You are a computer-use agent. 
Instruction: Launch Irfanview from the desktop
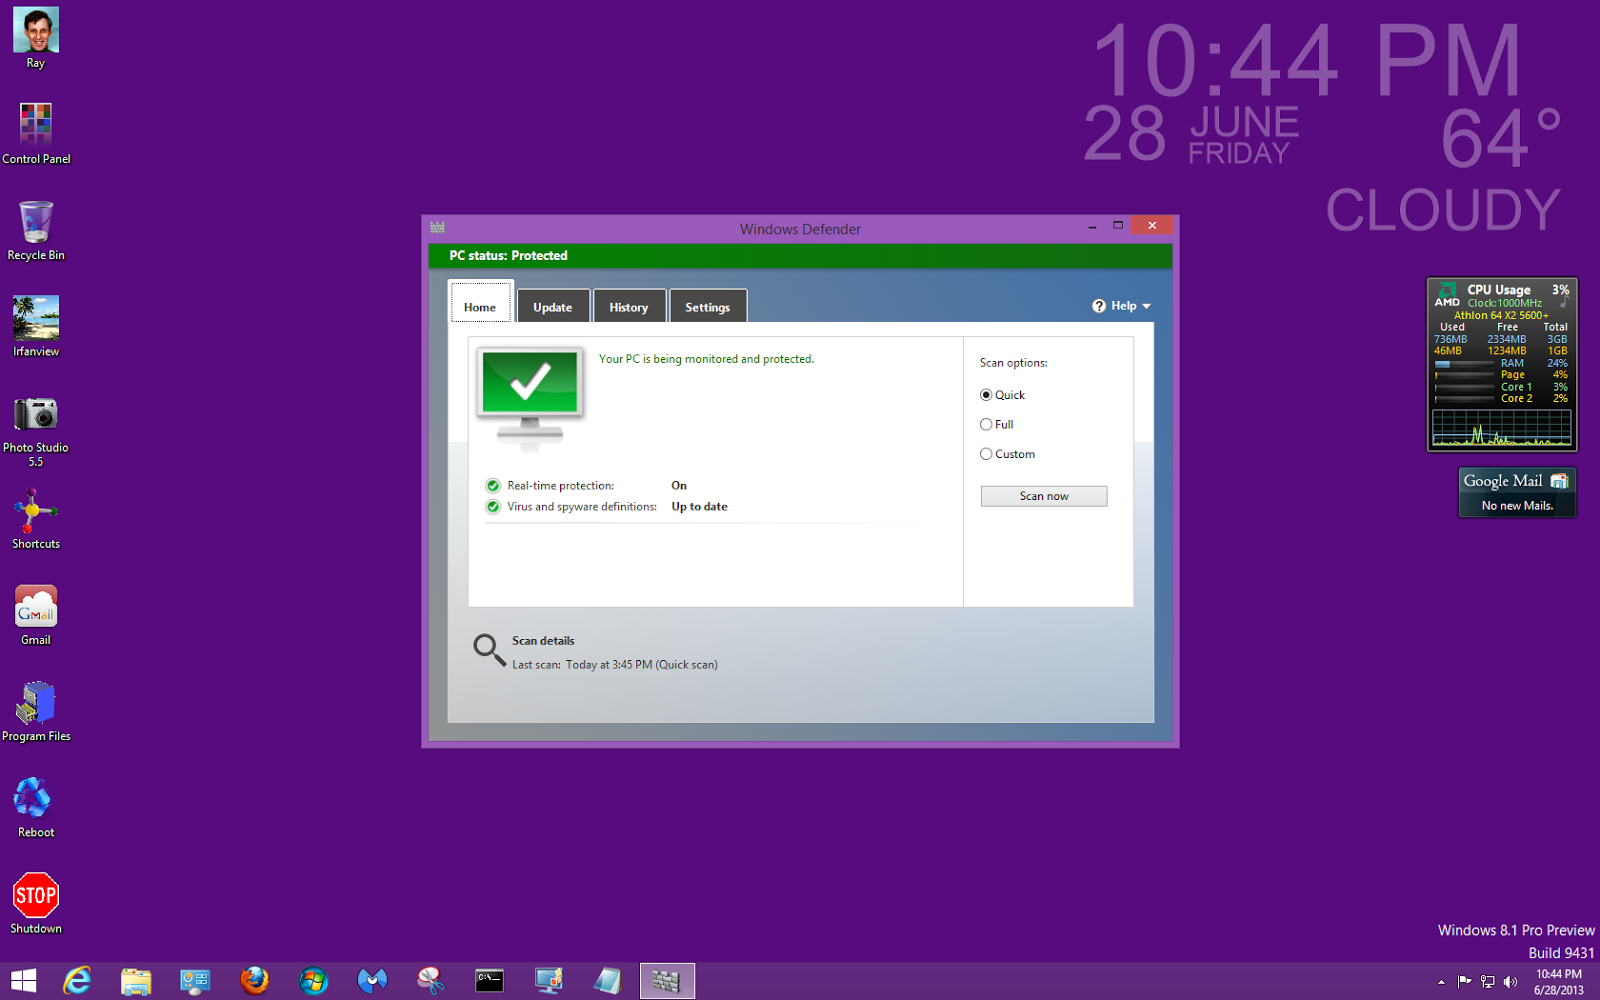(36, 326)
